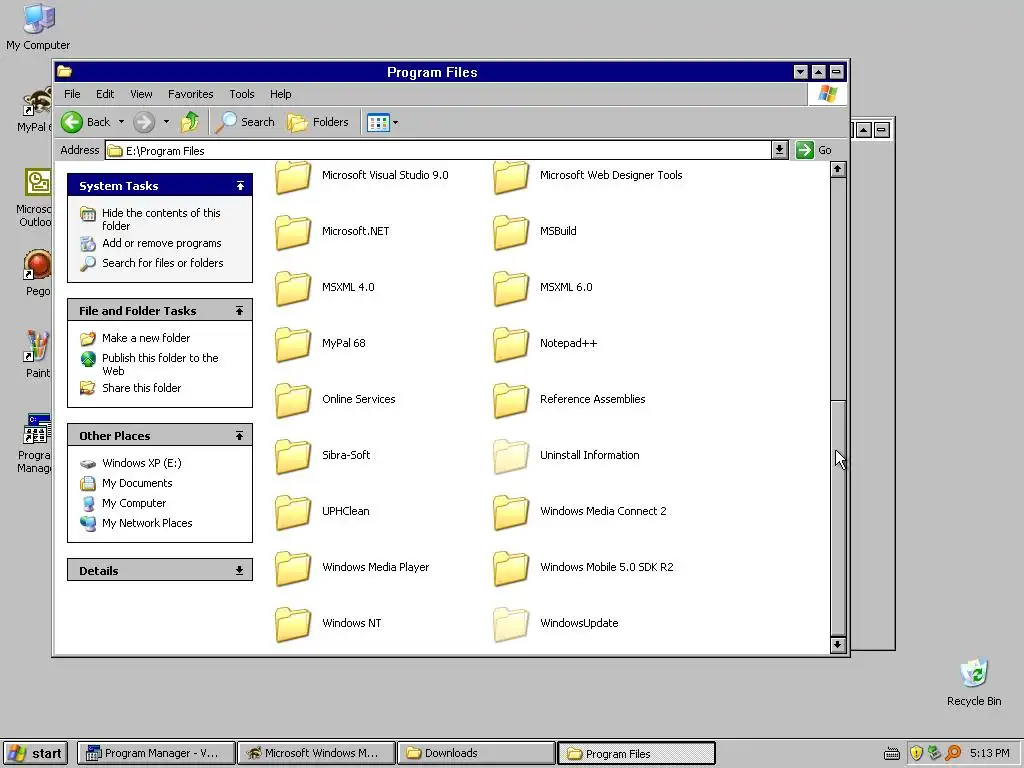This screenshot has width=1024, height=768.
Task: Select the MyPal 68 folder icon
Action: [x=293, y=344]
